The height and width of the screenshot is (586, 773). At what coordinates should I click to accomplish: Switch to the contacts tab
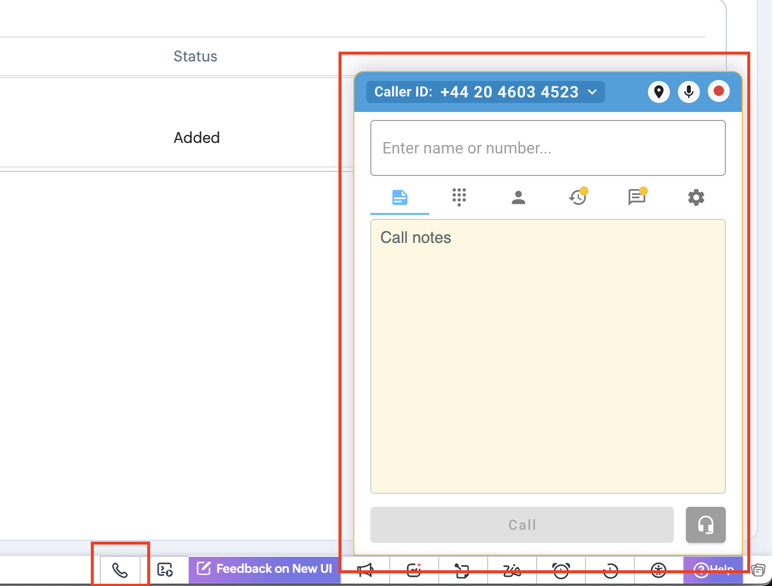tap(518, 198)
